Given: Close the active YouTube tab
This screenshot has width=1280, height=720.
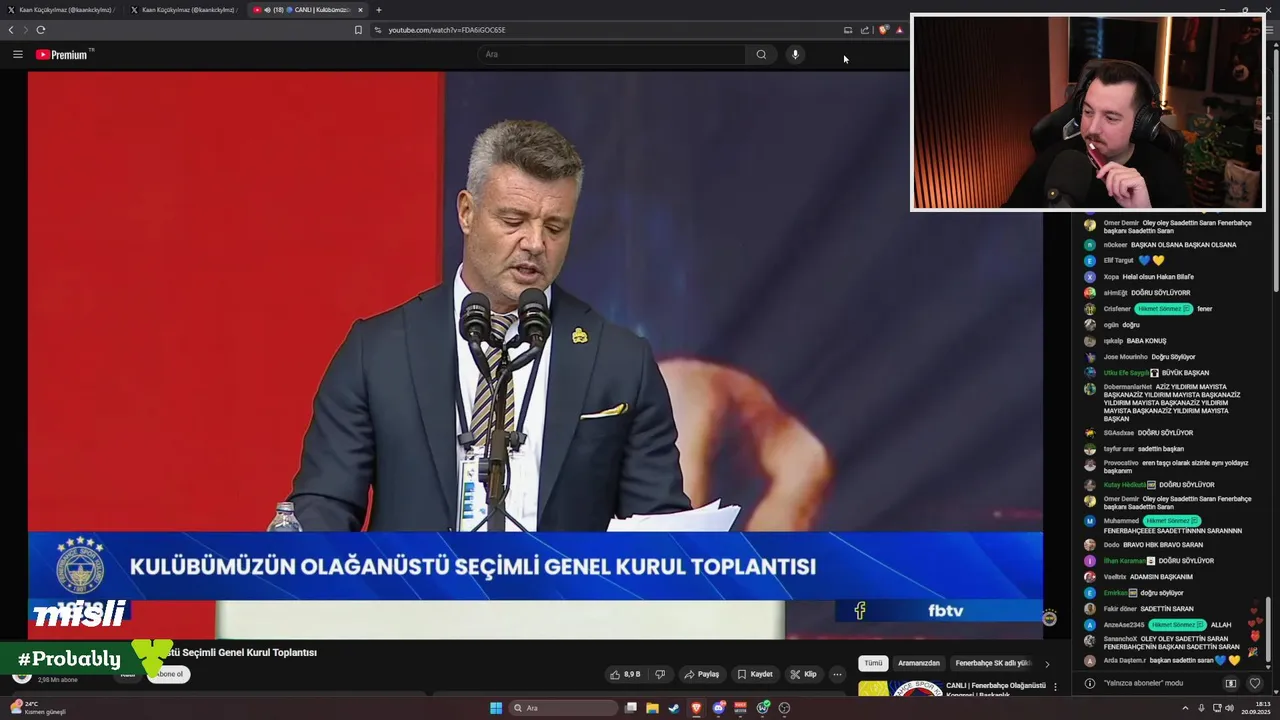Looking at the screenshot, I should 360,10.
